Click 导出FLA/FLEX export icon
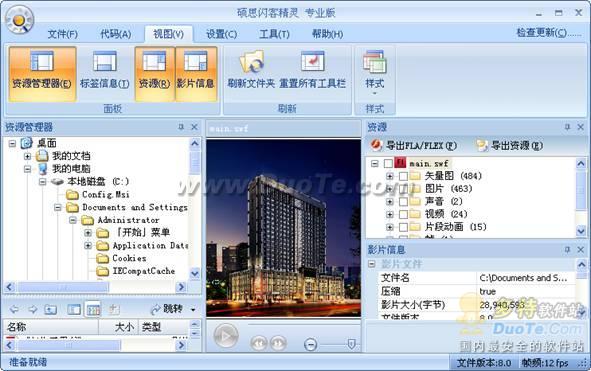Screen dimensions: 591x371 [376, 145]
